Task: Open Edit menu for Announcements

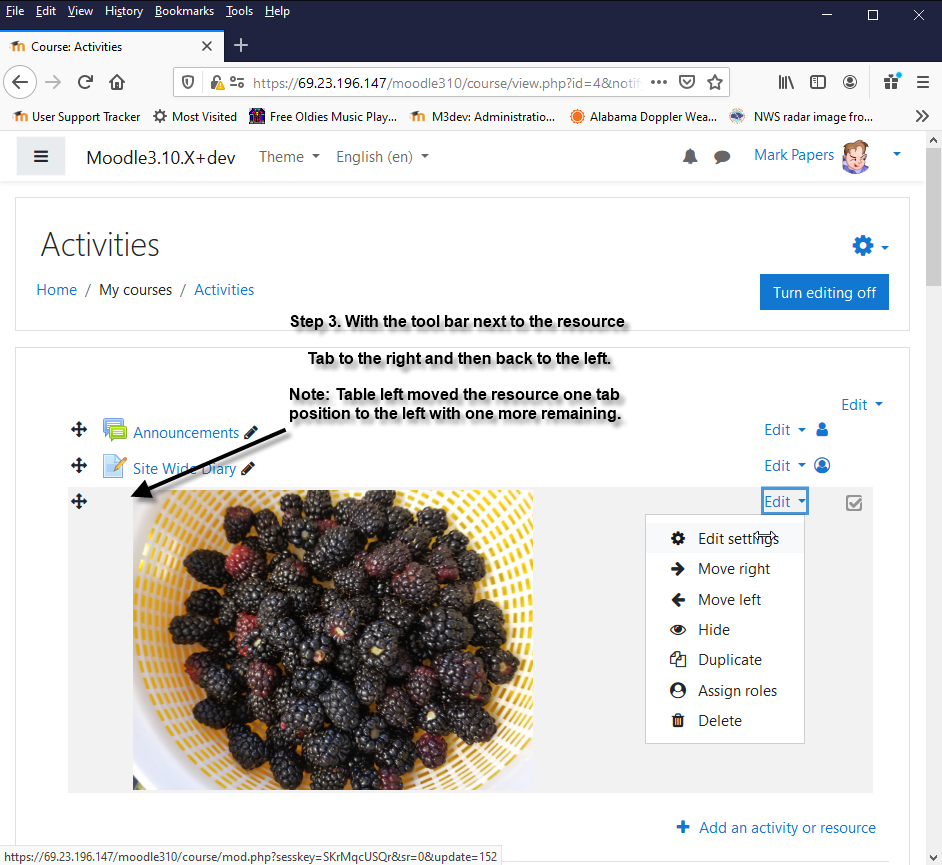Action: pyautogui.click(x=785, y=430)
